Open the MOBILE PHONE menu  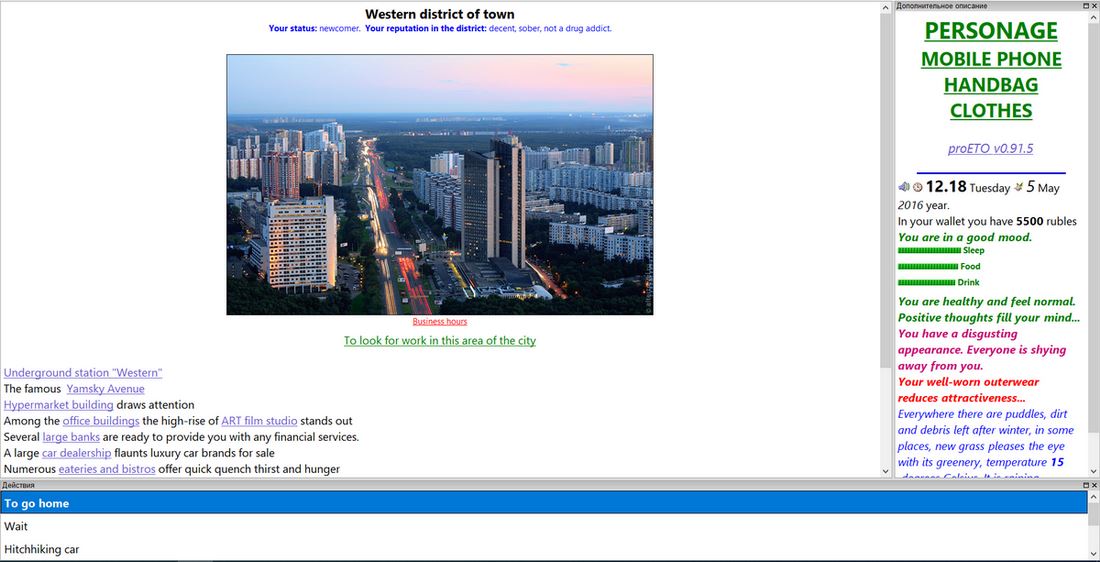pos(990,59)
